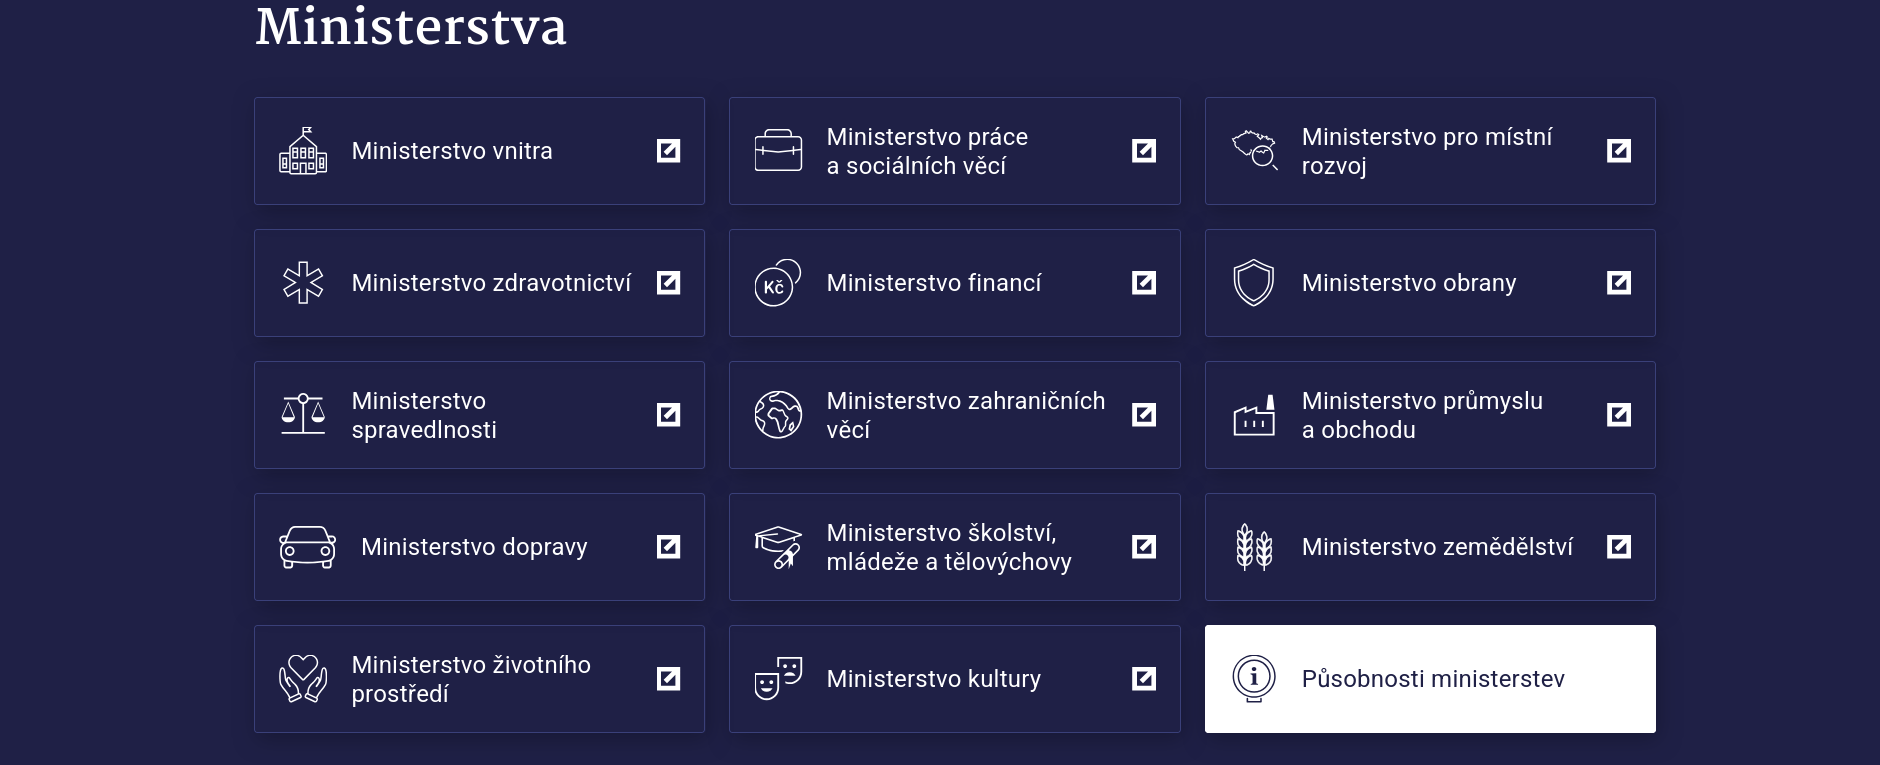Click the justice scales icon
The image size is (1880, 765).
[303, 415]
